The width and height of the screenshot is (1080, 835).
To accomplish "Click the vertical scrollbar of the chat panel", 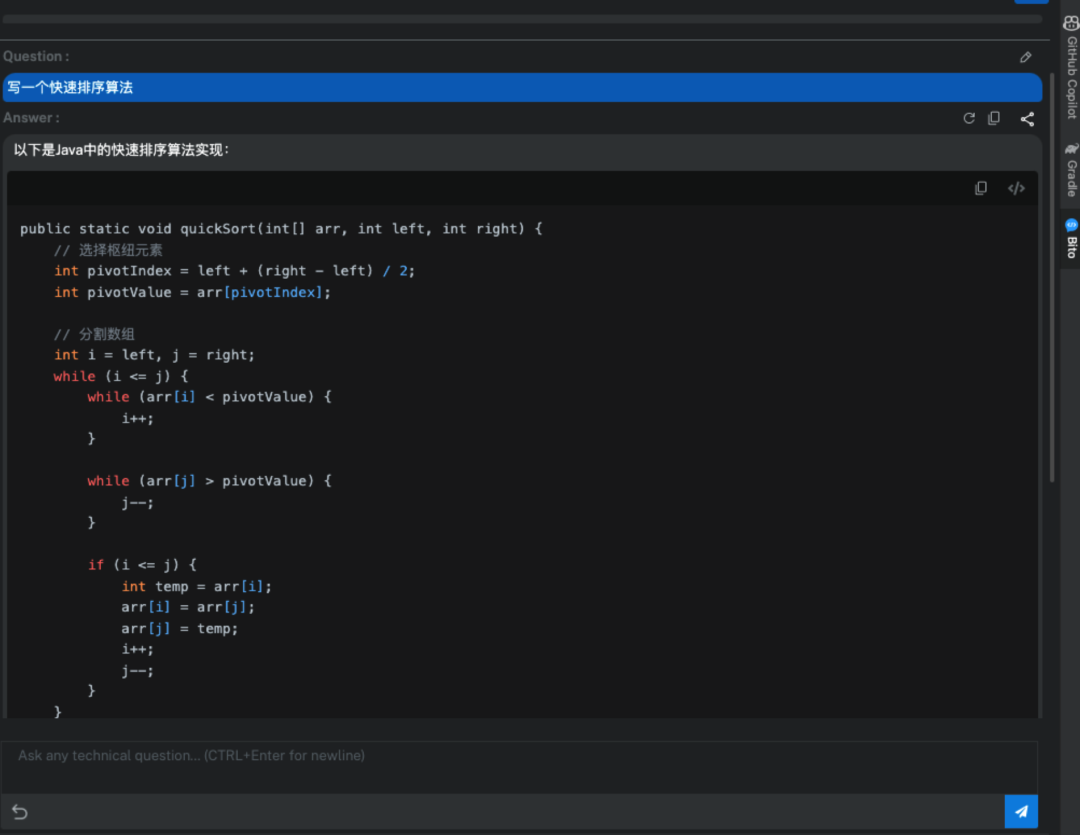I will click(x=1052, y=276).
